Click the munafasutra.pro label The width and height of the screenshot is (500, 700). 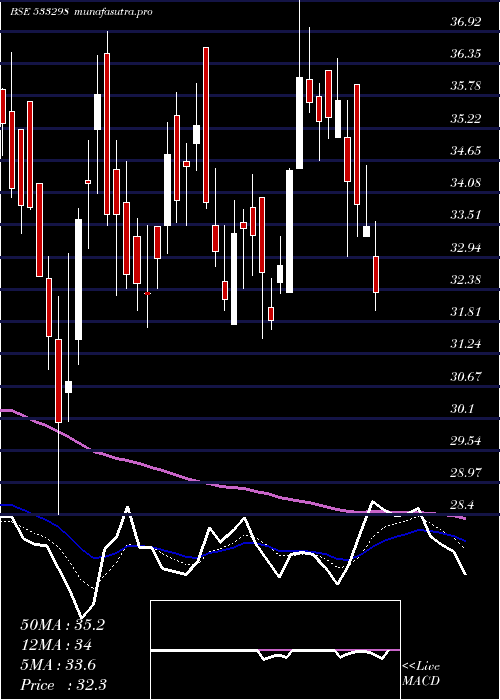(x=114, y=12)
